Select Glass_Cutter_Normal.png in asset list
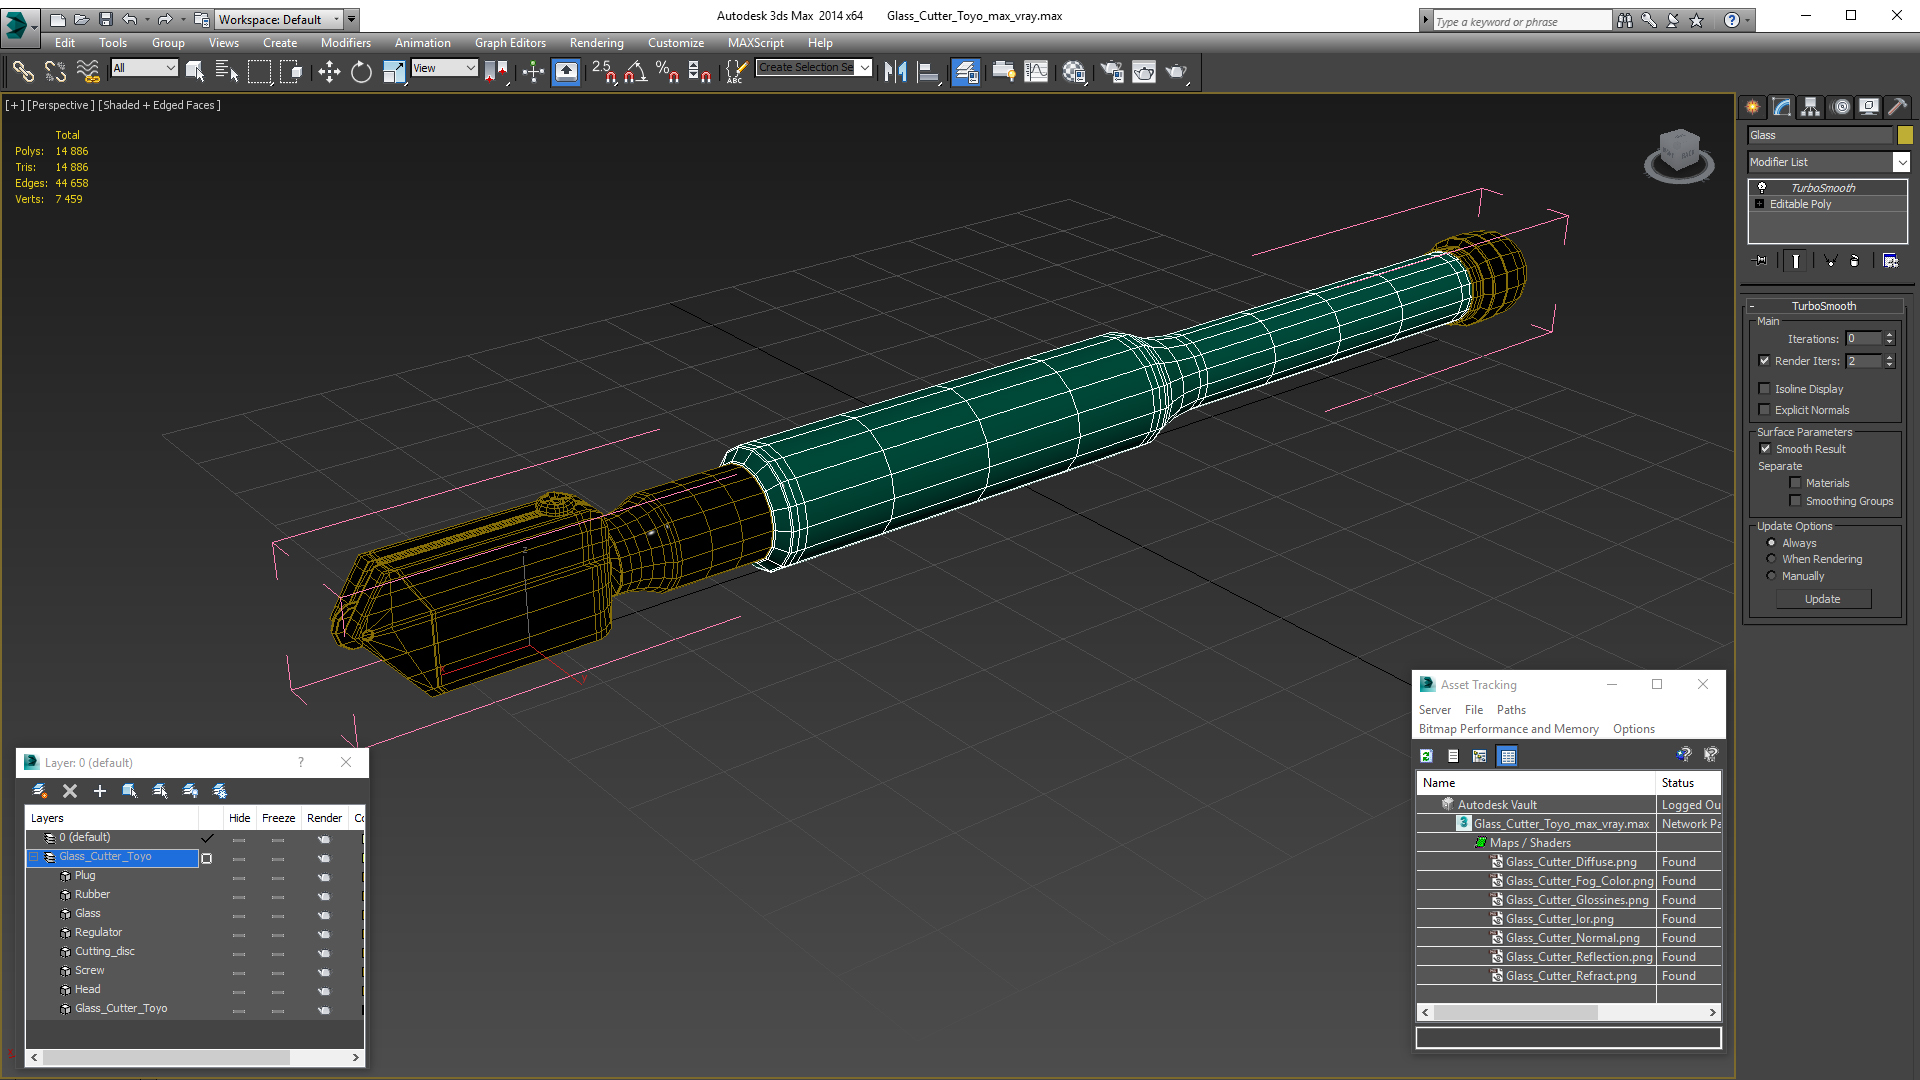This screenshot has height=1080, width=1920. click(1572, 938)
